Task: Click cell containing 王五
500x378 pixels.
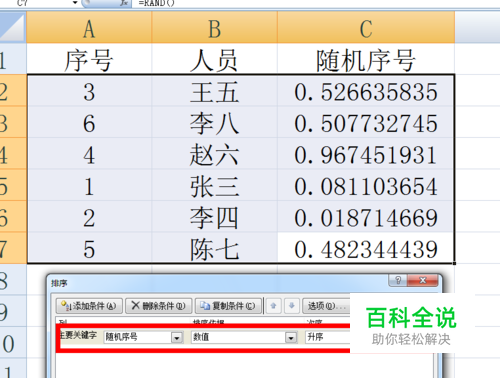Action: [x=214, y=91]
